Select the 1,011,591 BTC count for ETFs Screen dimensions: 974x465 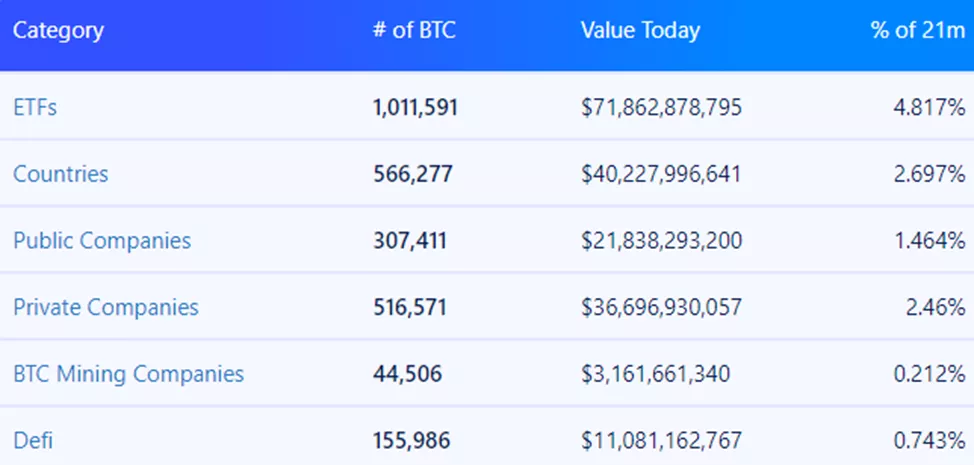point(415,107)
